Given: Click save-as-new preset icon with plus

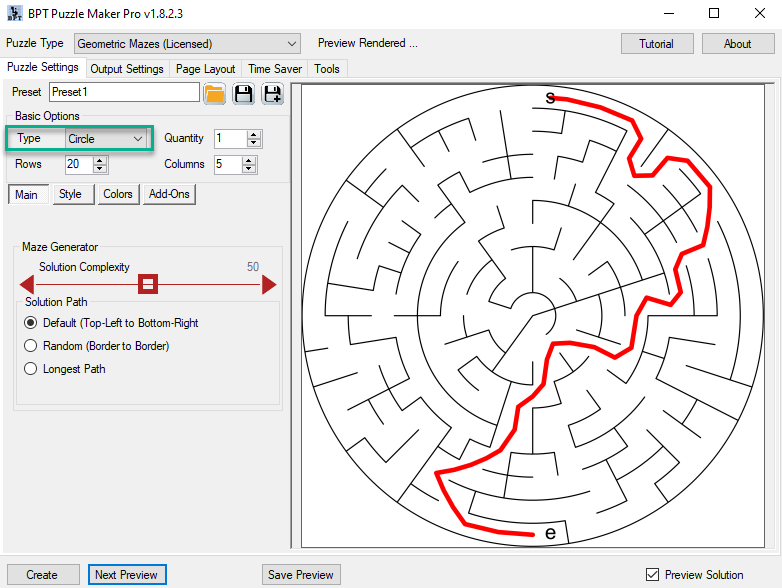Looking at the screenshot, I should coord(272,94).
